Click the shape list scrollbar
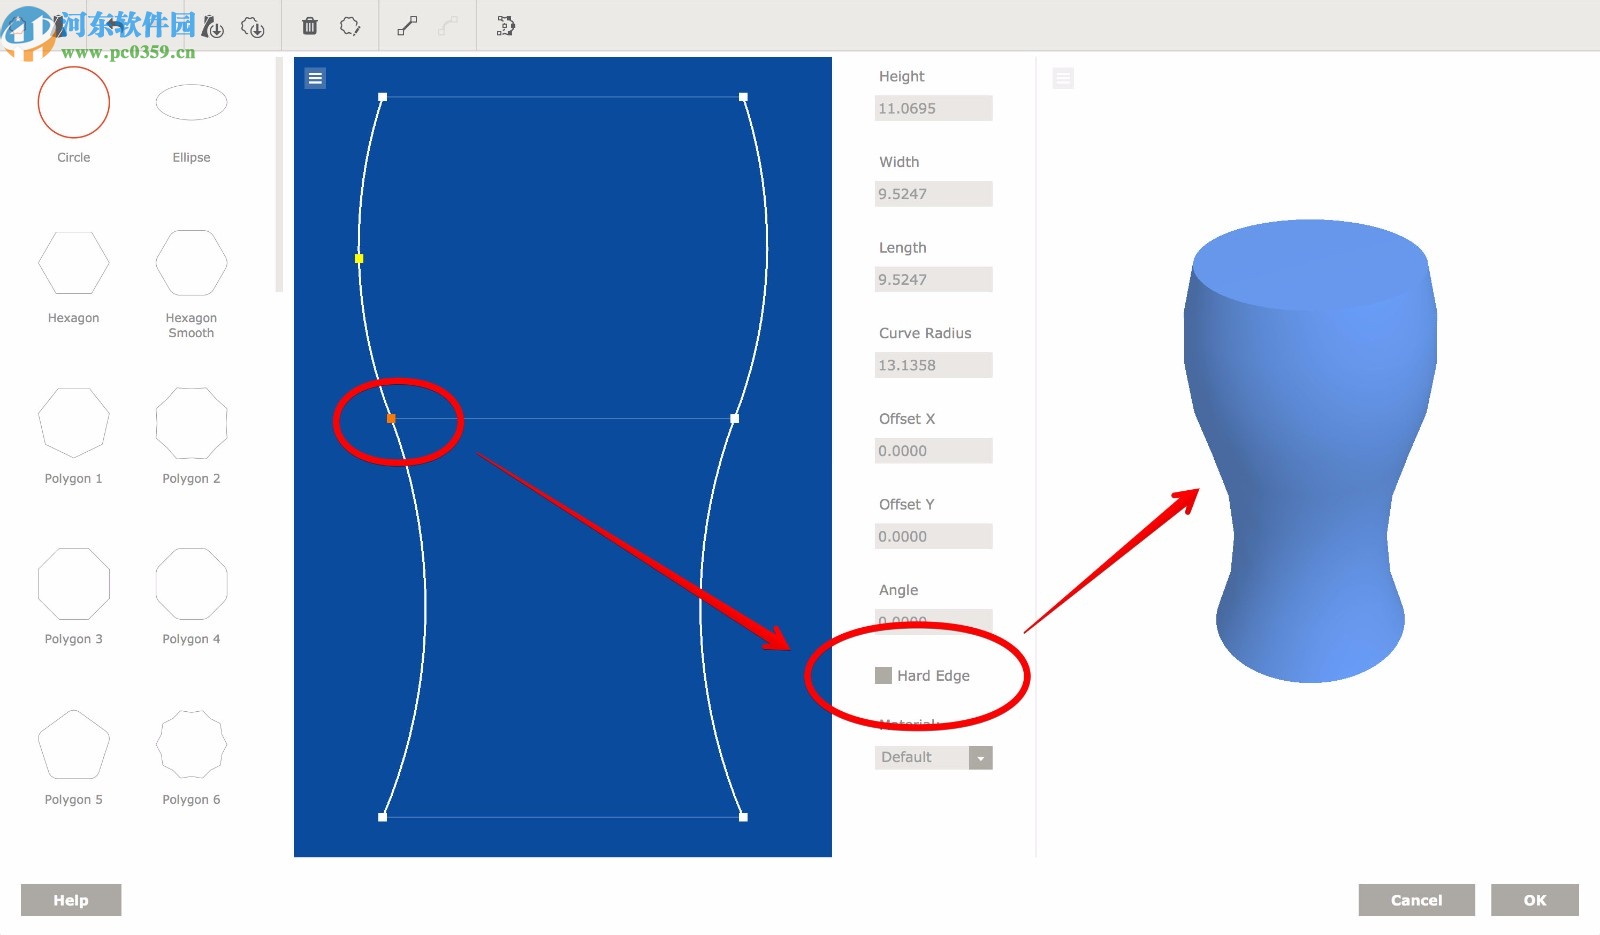 click(x=279, y=175)
